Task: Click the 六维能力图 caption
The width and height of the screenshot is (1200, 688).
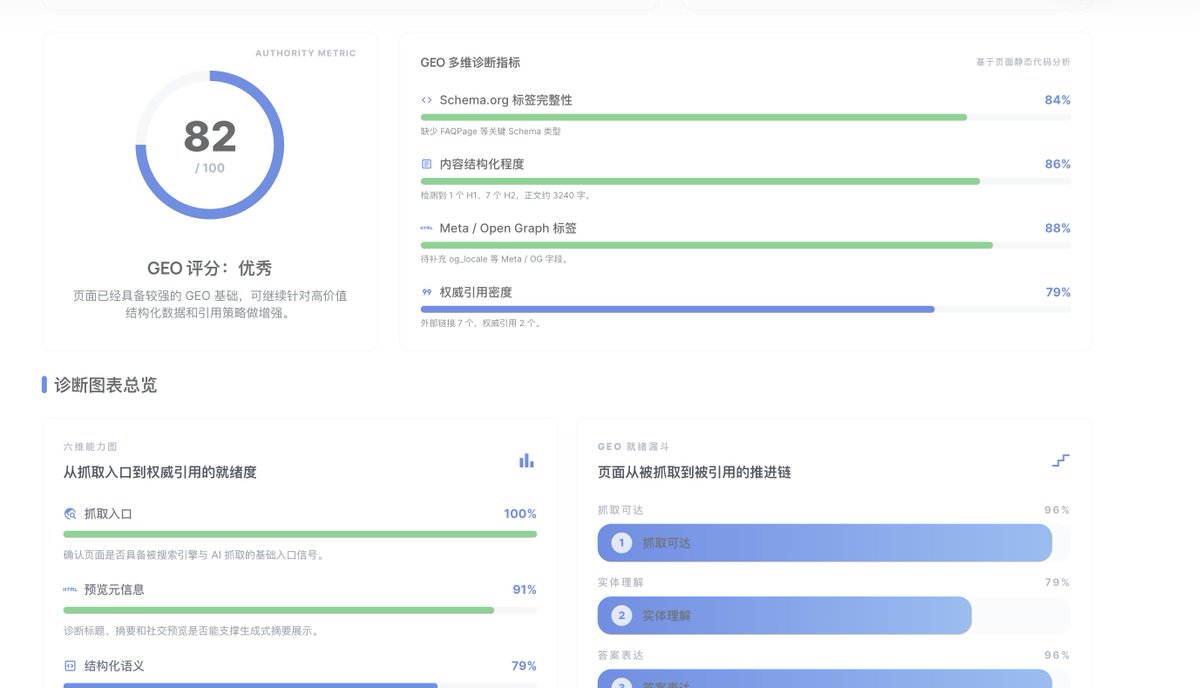Action: [x=90, y=447]
